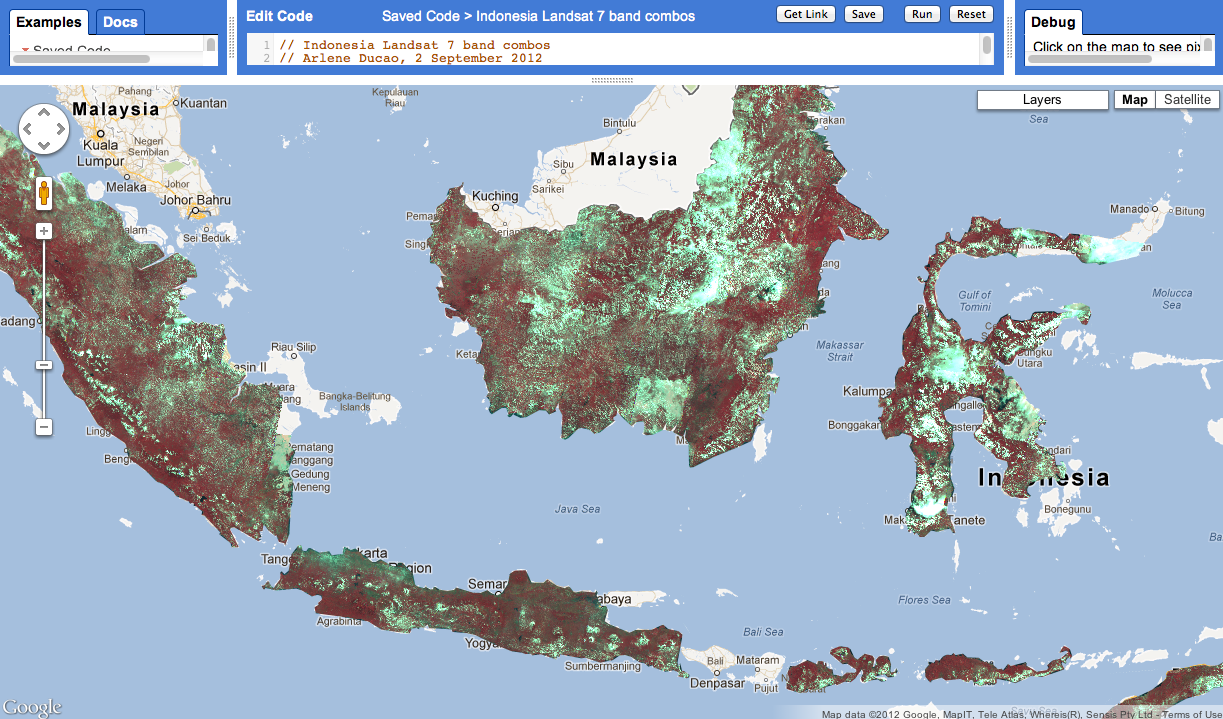The width and height of the screenshot is (1223, 719).
Task: Select the Examples tab
Action: [49, 22]
